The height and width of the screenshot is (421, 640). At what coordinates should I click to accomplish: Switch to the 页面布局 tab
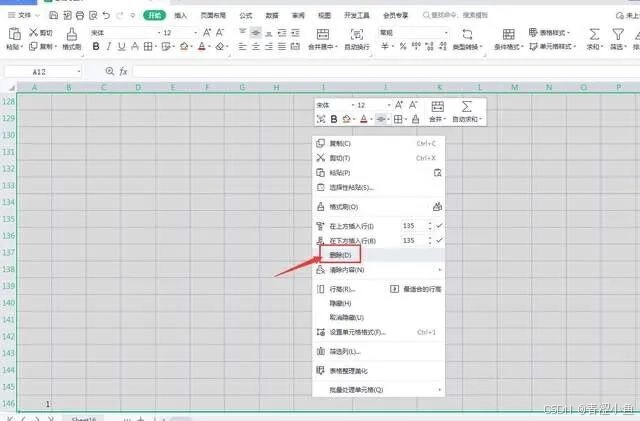pos(213,16)
